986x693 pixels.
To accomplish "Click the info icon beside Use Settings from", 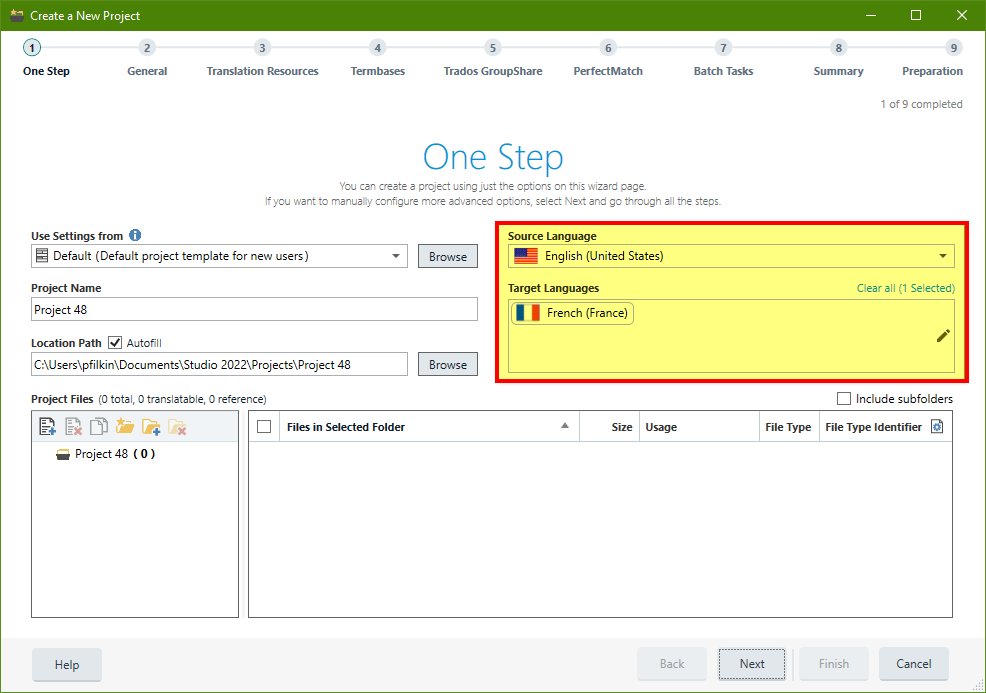I will point(135,235).
